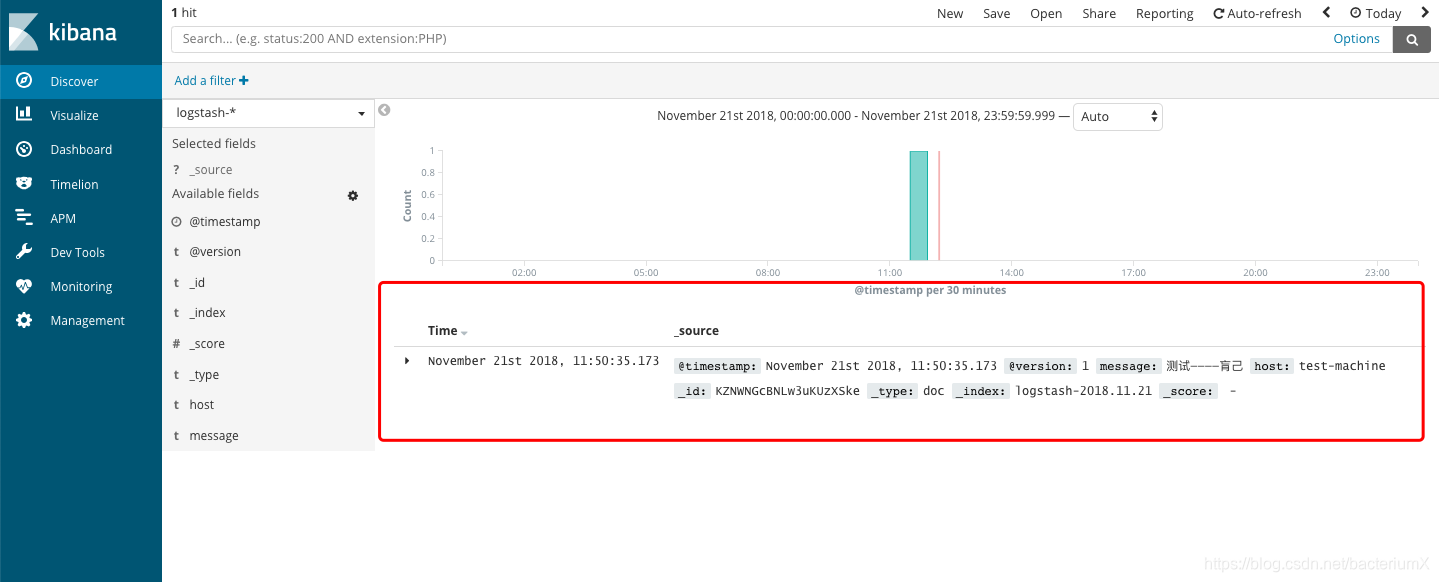Click the APM lines icon

pos(25,218)
